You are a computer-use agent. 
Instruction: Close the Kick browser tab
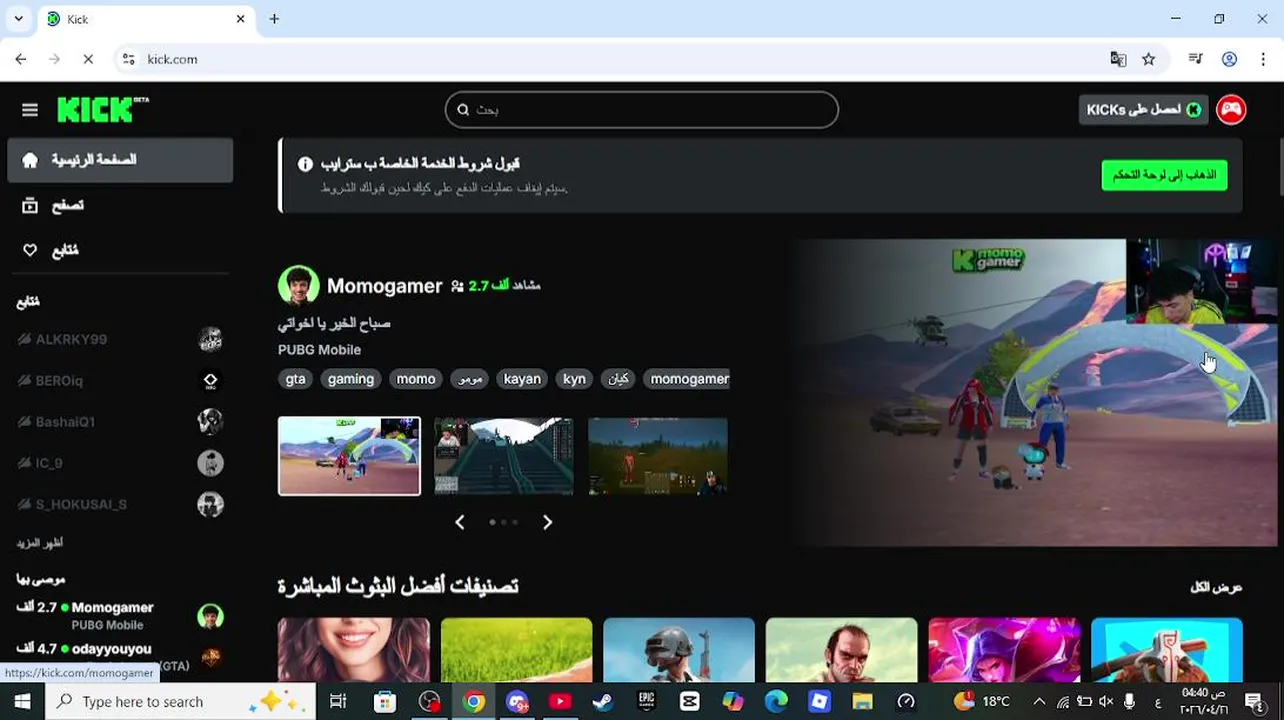pos(240,19)
